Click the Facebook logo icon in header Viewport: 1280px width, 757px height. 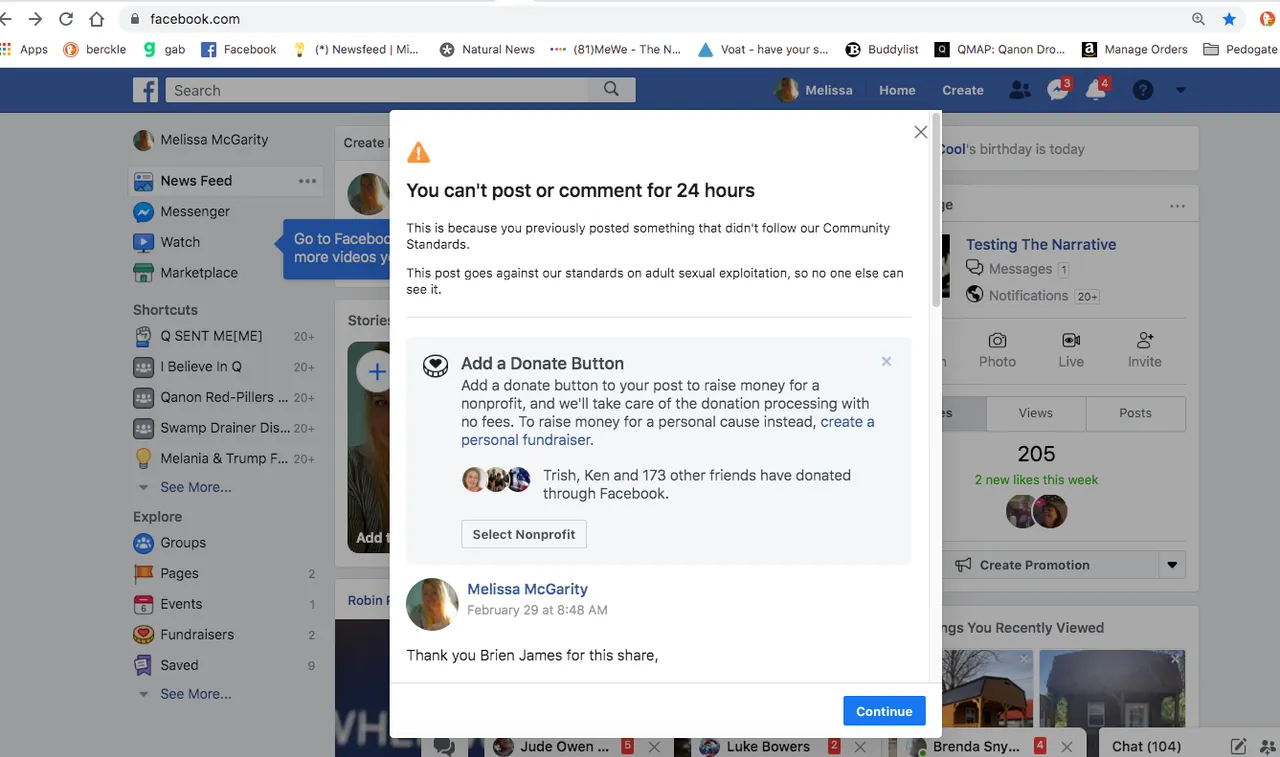point(146,90)
